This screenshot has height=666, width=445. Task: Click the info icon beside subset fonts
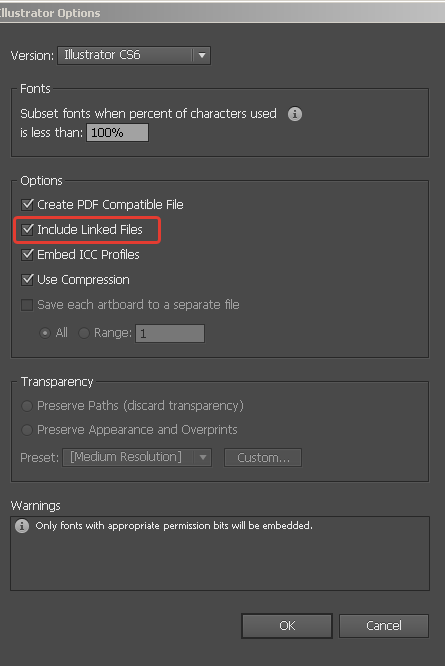(x=295, y=114)
